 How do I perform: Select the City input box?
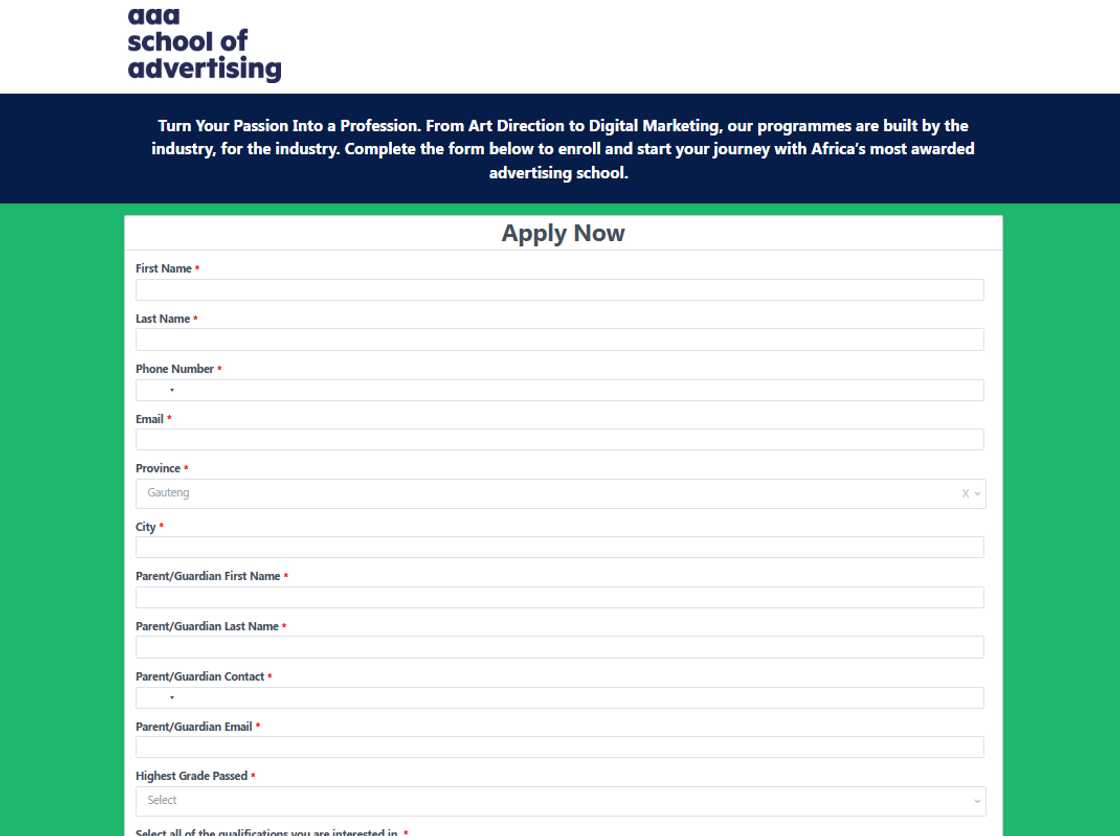(560, 546)
